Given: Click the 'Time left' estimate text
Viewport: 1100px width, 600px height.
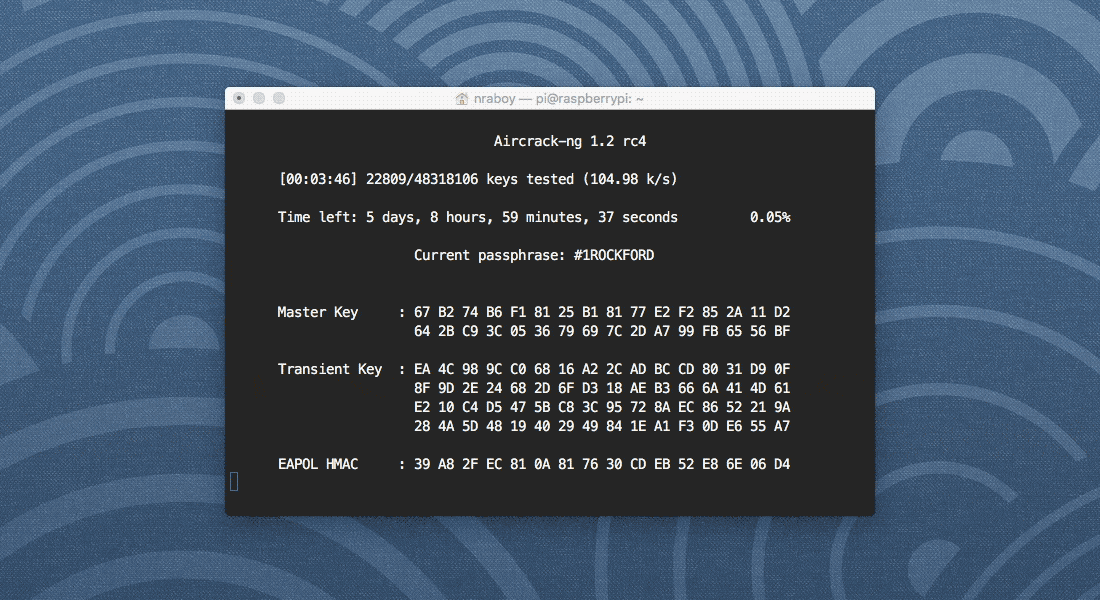Looking at the screenshot, I should (x=477, y=217).
